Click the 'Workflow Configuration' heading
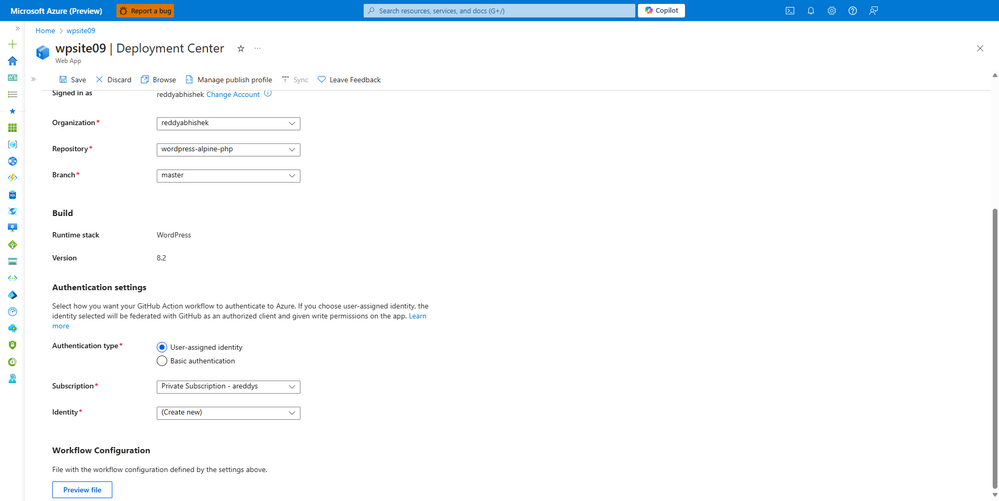Viewport: 999px width, 501px height. (x=101, y=451)
